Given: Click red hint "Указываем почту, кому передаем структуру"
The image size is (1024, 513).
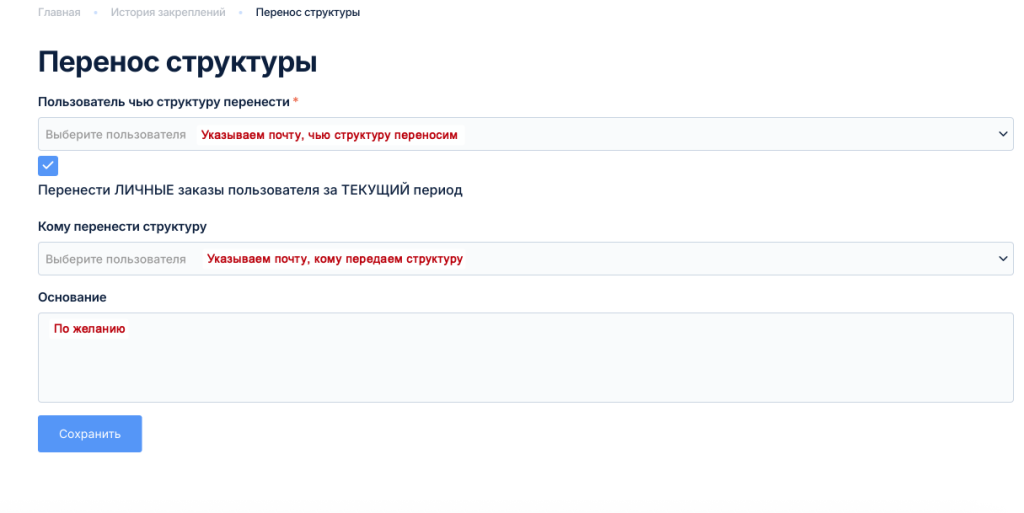Looking at the screenshot, I should [x=334, y=259].
